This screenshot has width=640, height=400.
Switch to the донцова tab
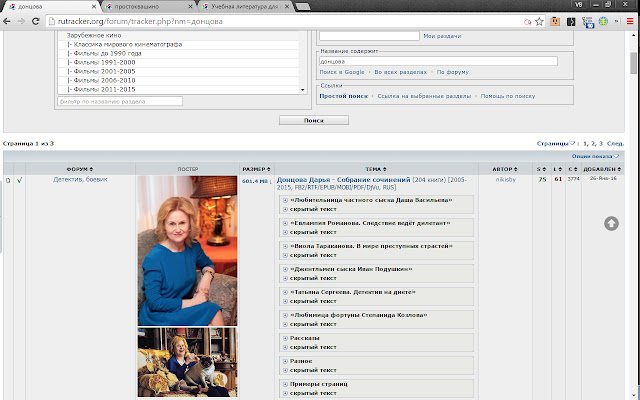(x=51, y=7)
